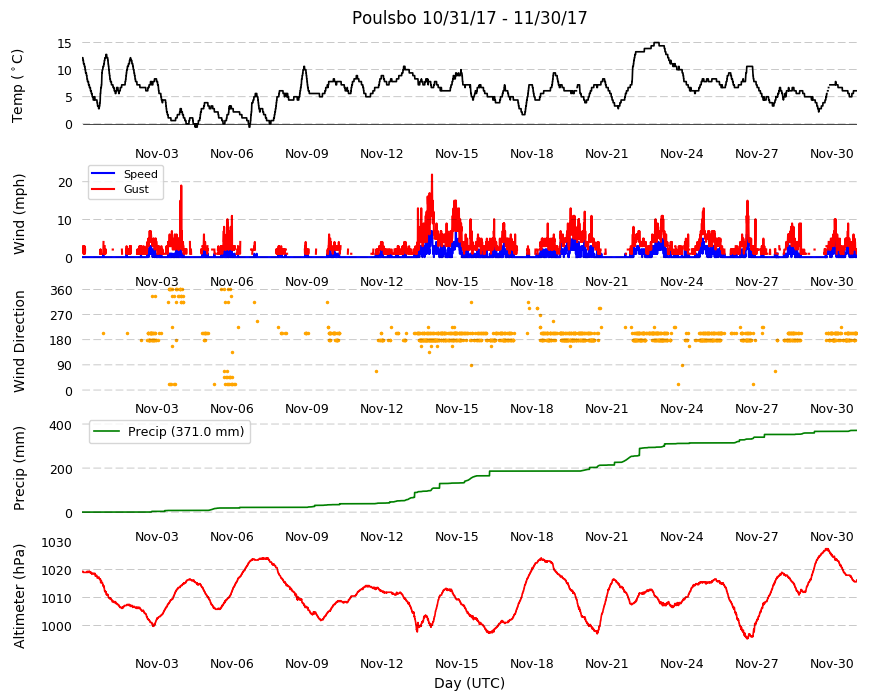Select the Precip (371.0 mm) legend label
The height and width of the screenshot is (700, 870).
click(186, 432)
